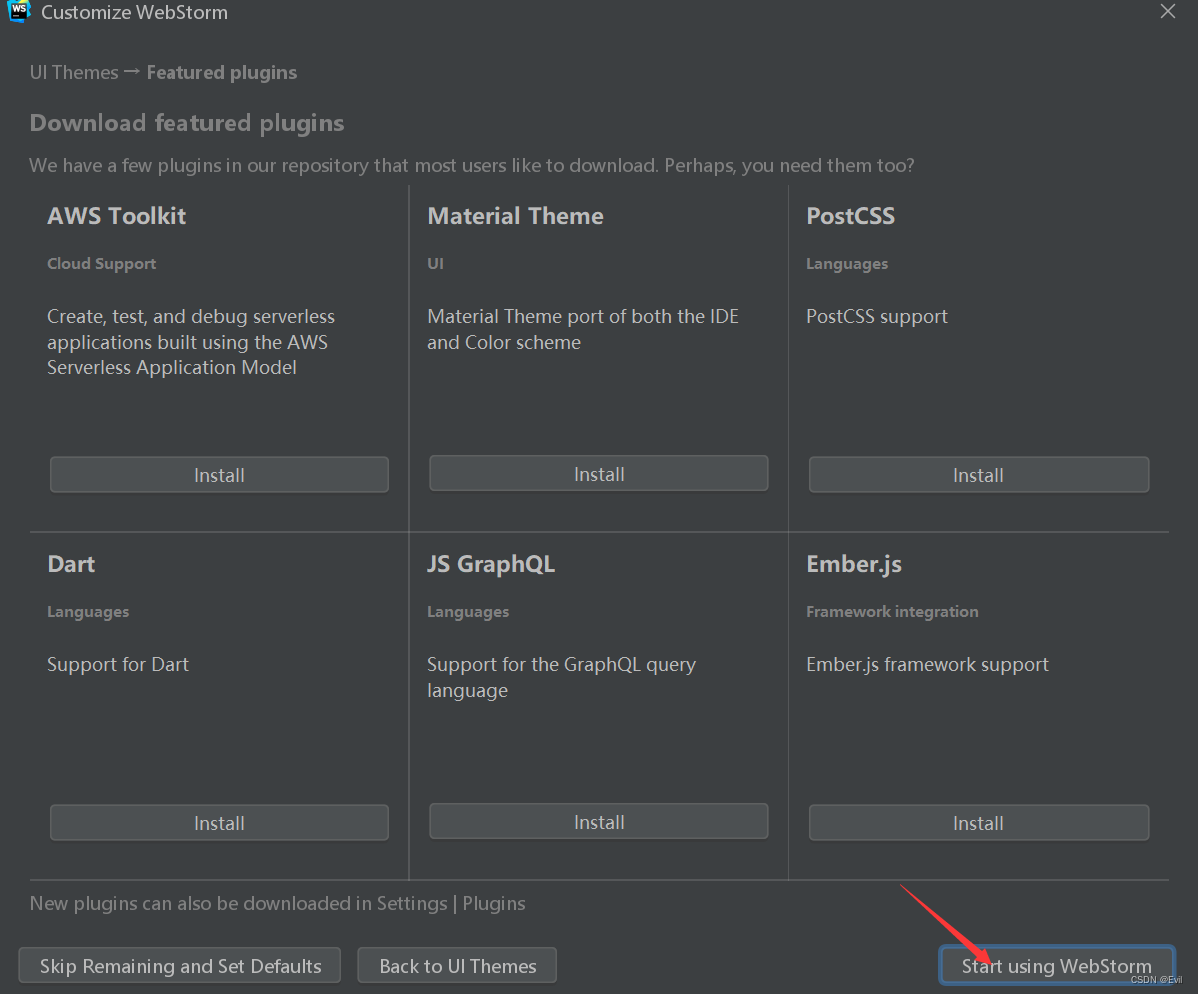Install the Ember.js plugin

(x=977, y=822)
